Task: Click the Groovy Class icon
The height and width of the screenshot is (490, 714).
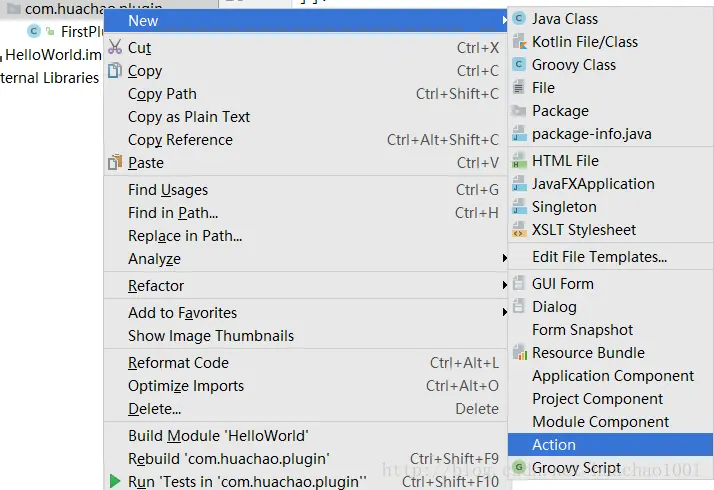Action: pos(519,65)
